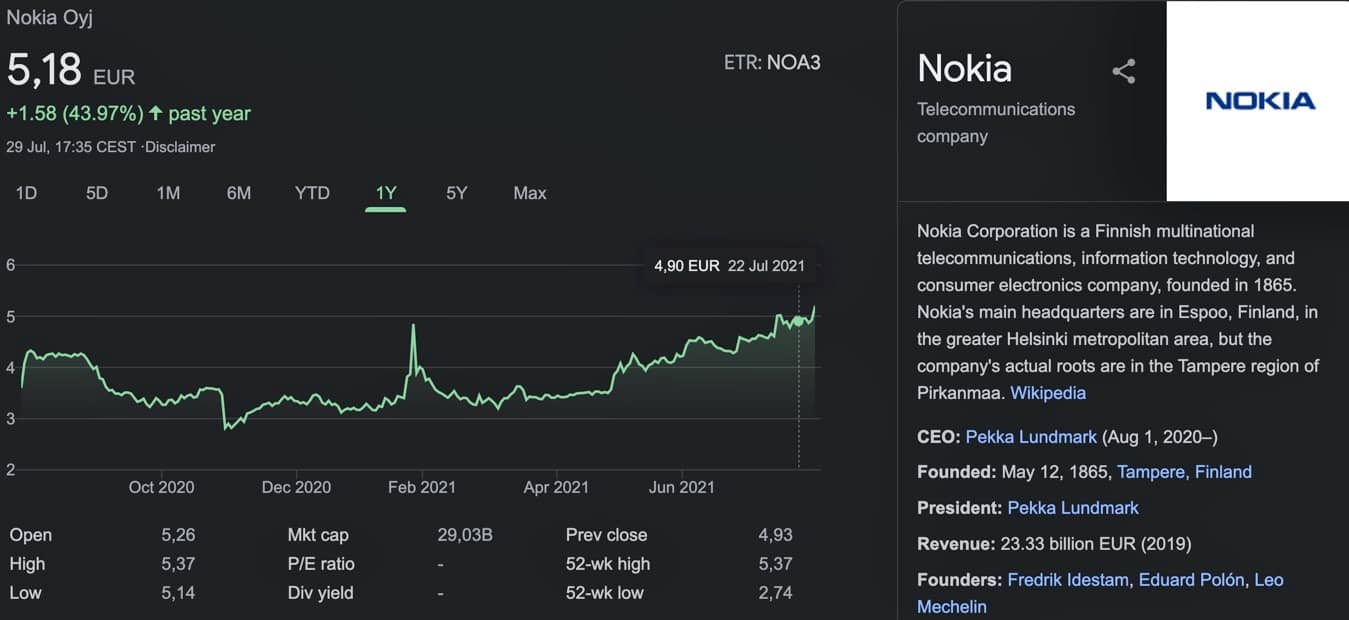
Task: Click the High value of 5,37
Action: [x=178, y=564]
